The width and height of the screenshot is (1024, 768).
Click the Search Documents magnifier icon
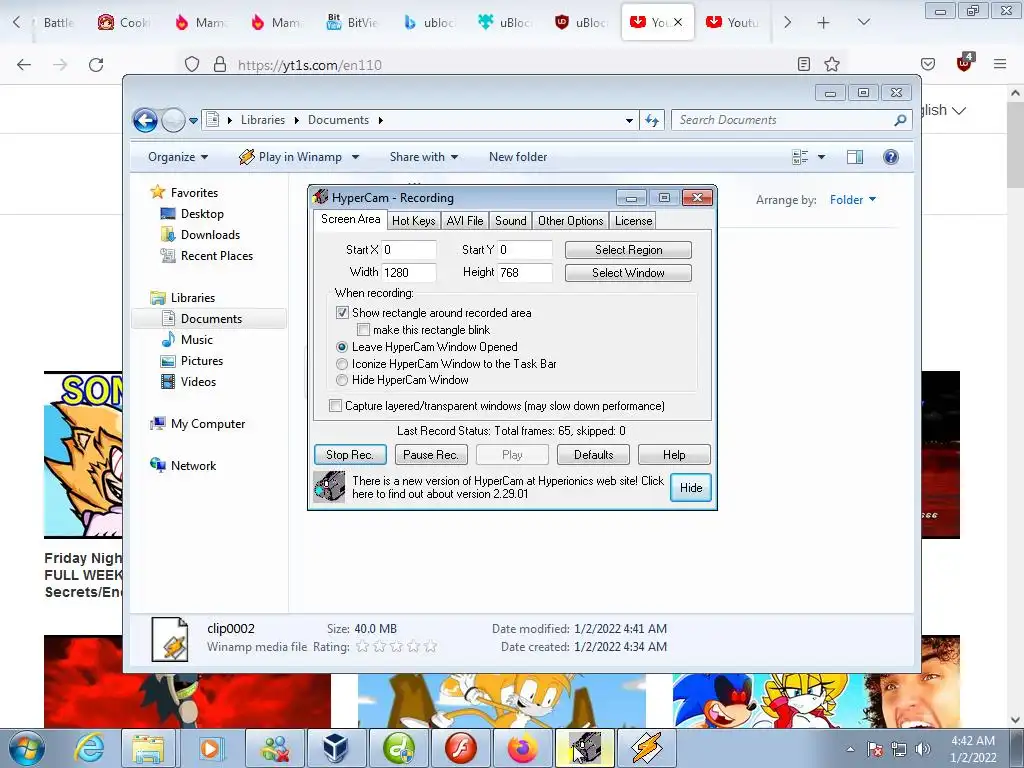901,120
